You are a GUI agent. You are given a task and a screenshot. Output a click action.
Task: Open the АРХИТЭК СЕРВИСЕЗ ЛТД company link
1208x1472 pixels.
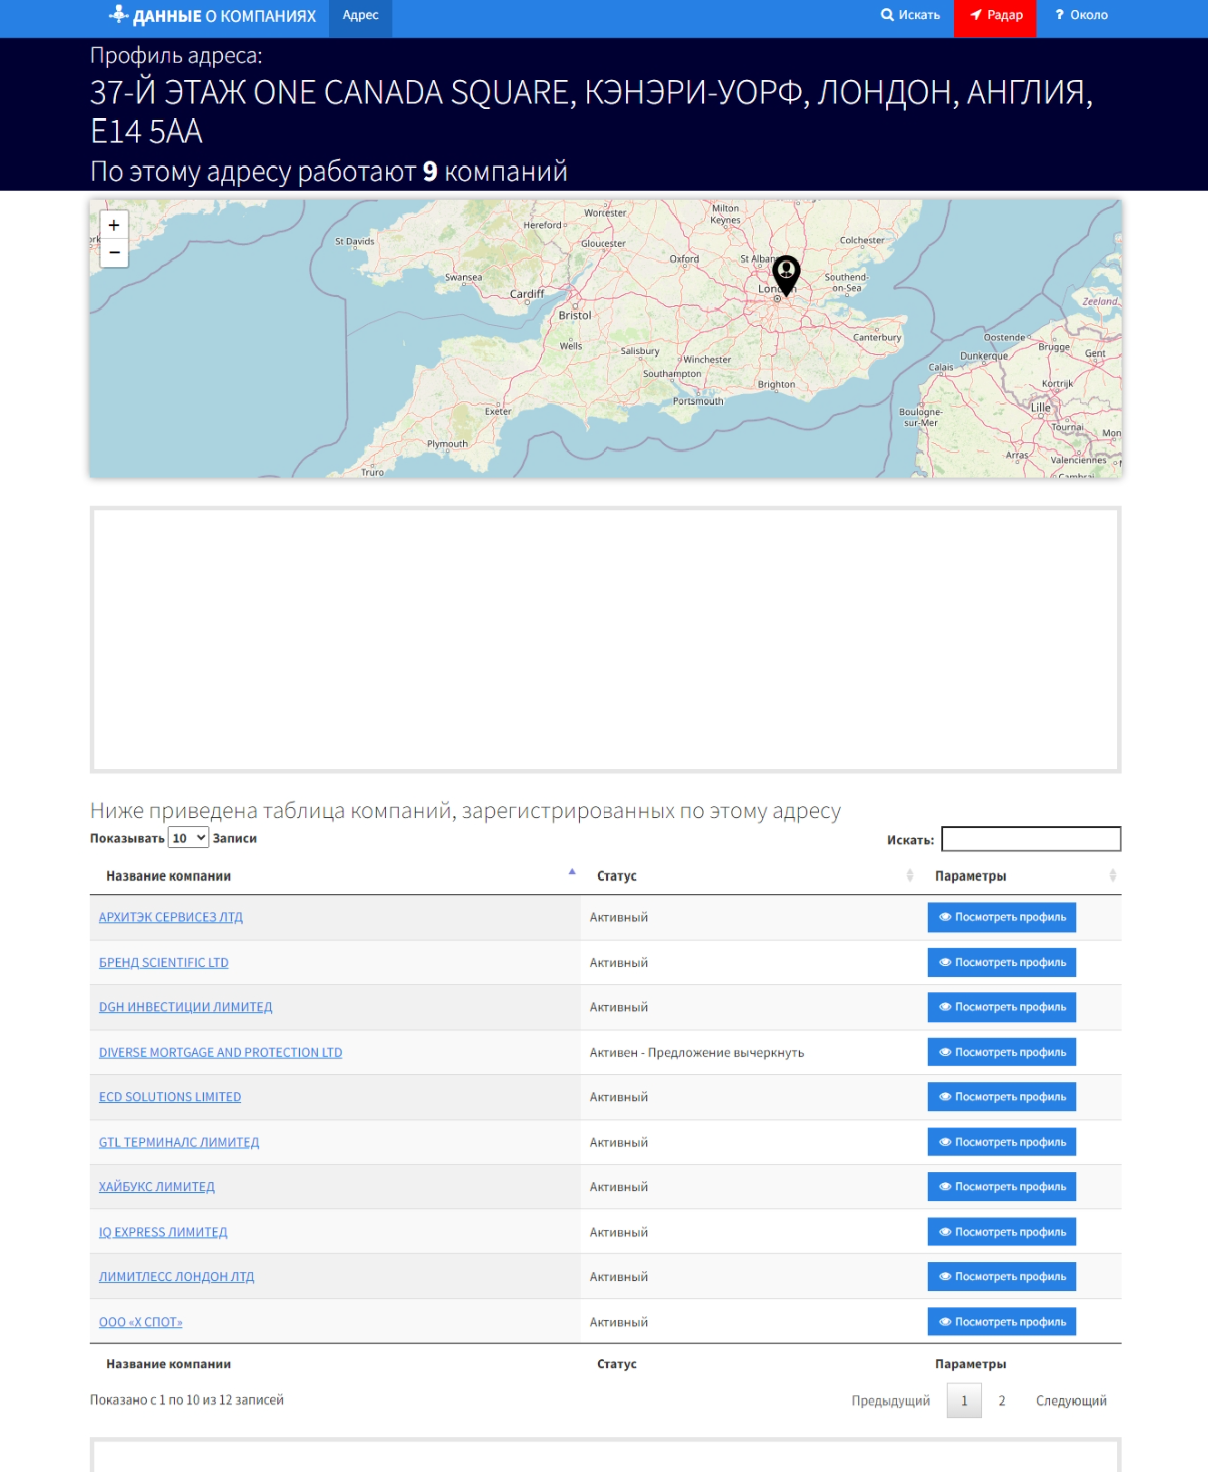[x=171, y=917]
